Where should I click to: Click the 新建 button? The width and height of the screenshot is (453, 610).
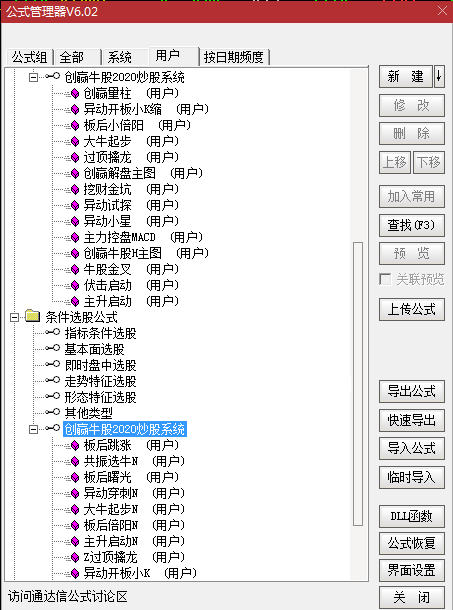tap(406, 77)
